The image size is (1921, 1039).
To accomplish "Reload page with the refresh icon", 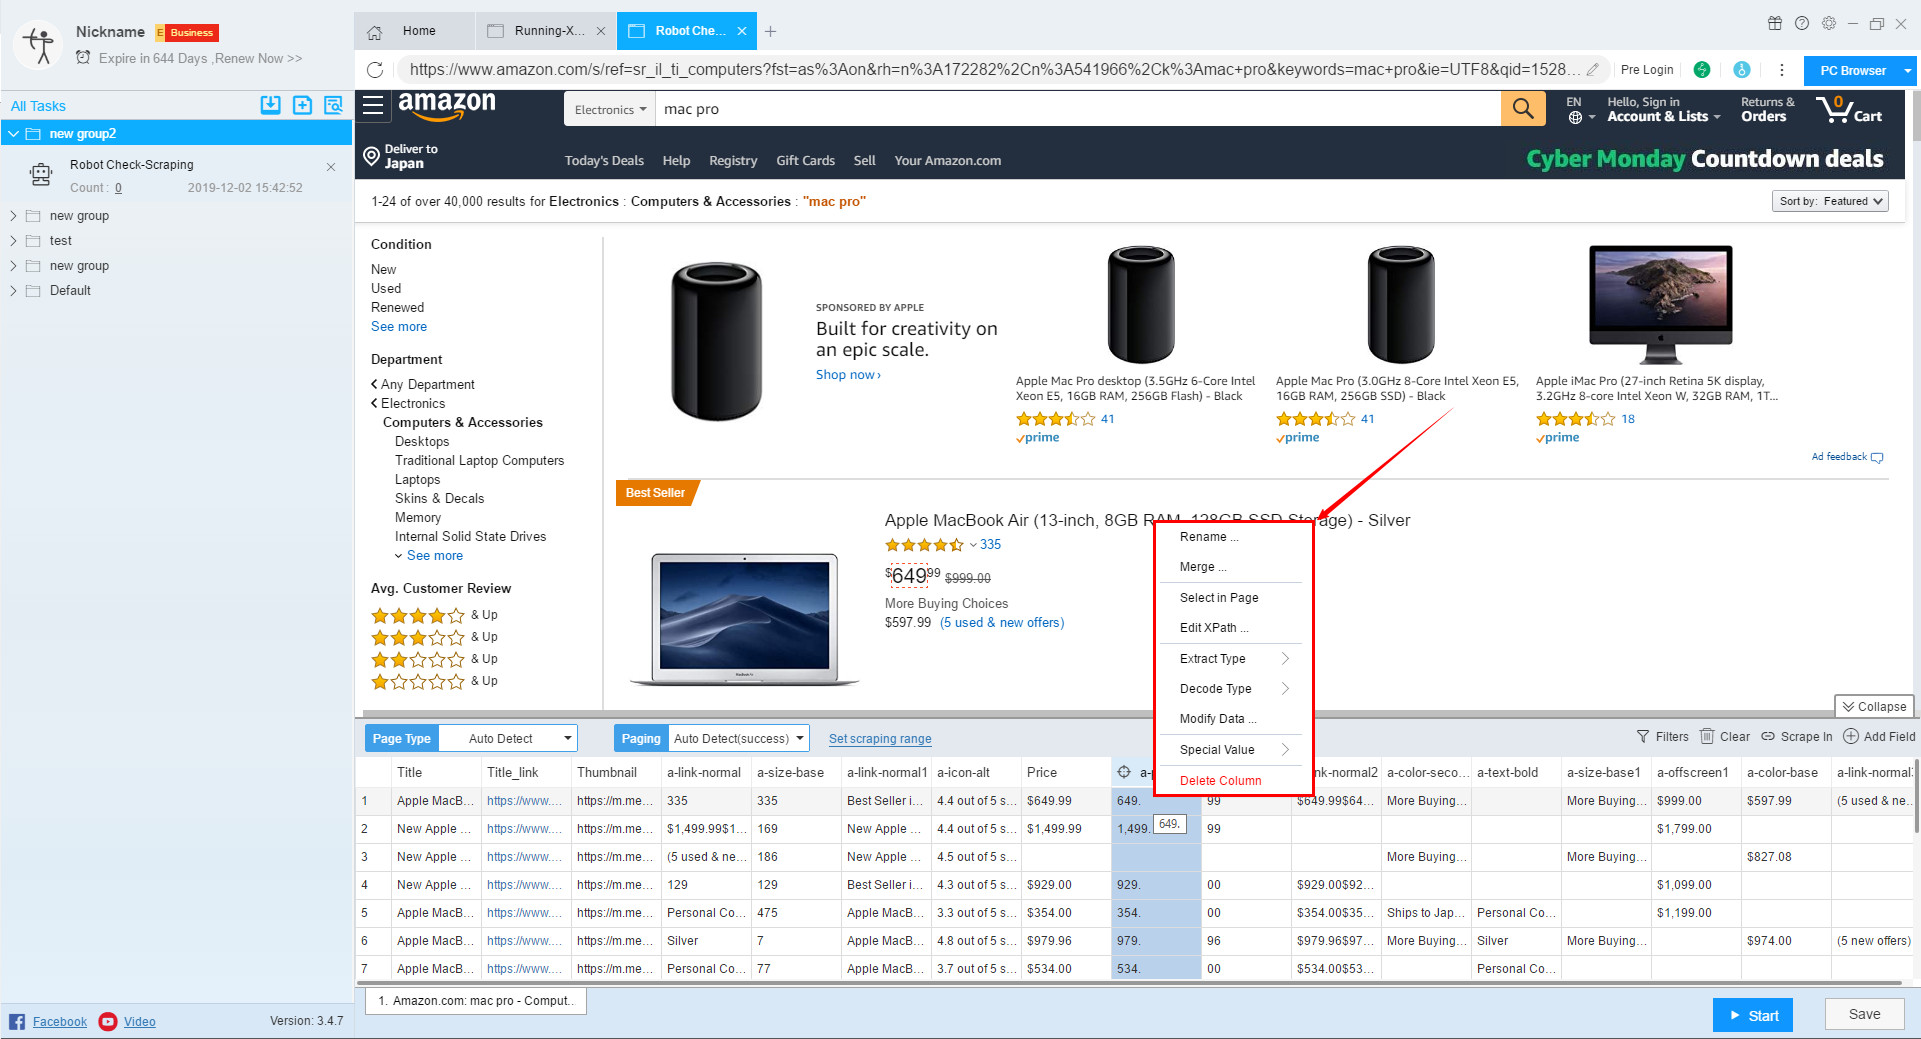I will pyautogui.click(x=375, y=70).
